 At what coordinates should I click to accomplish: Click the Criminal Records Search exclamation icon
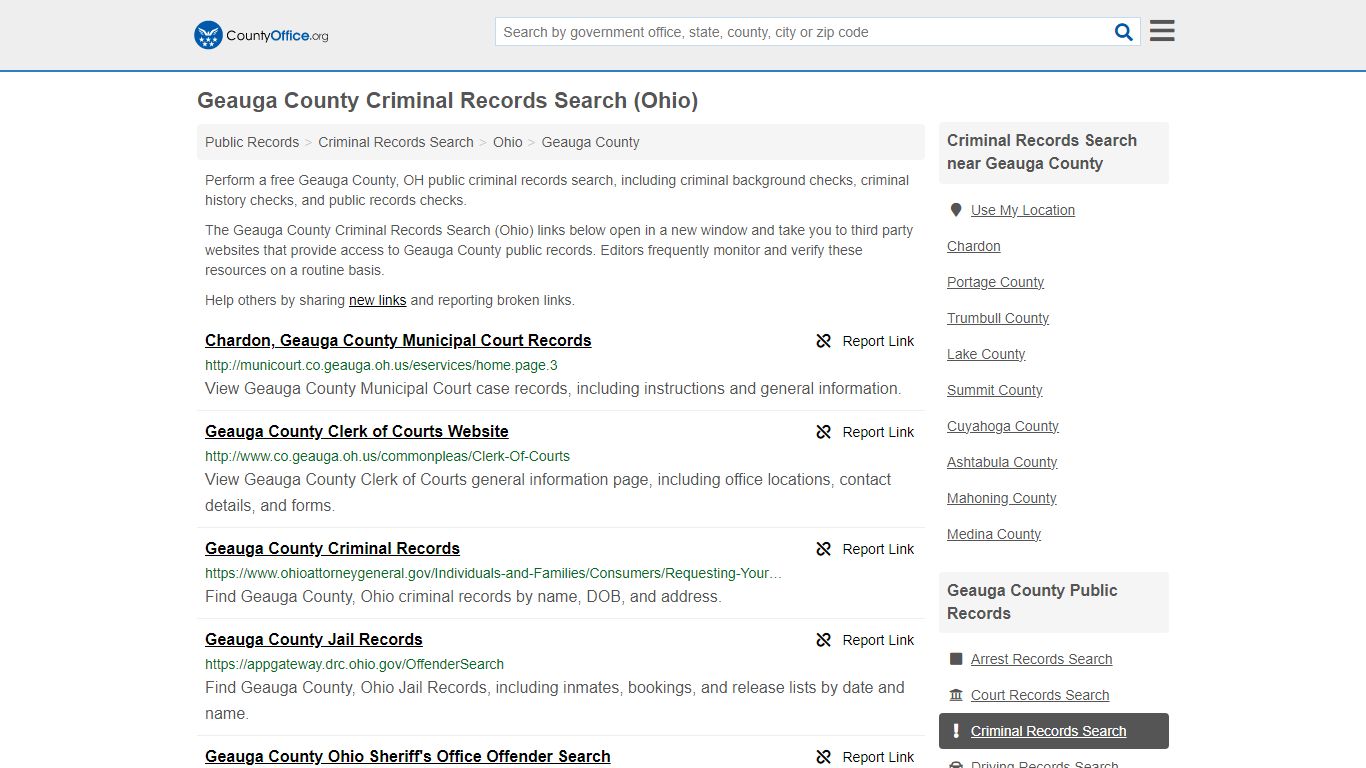[956, 731]
